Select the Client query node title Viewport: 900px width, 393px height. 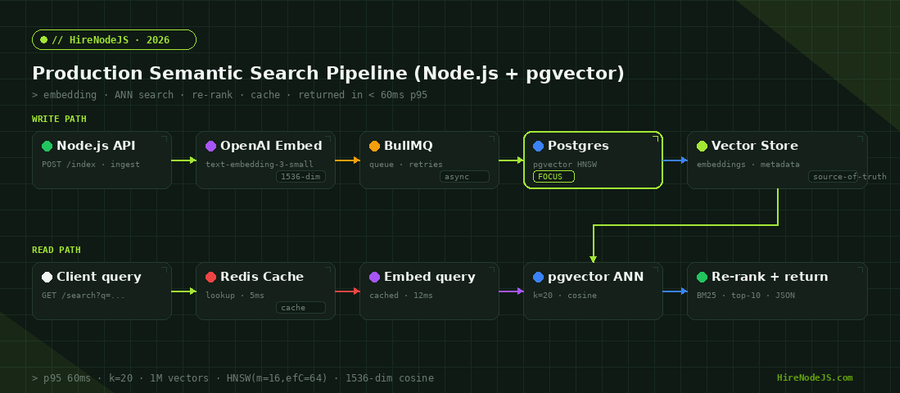click(x=99, y=277)
